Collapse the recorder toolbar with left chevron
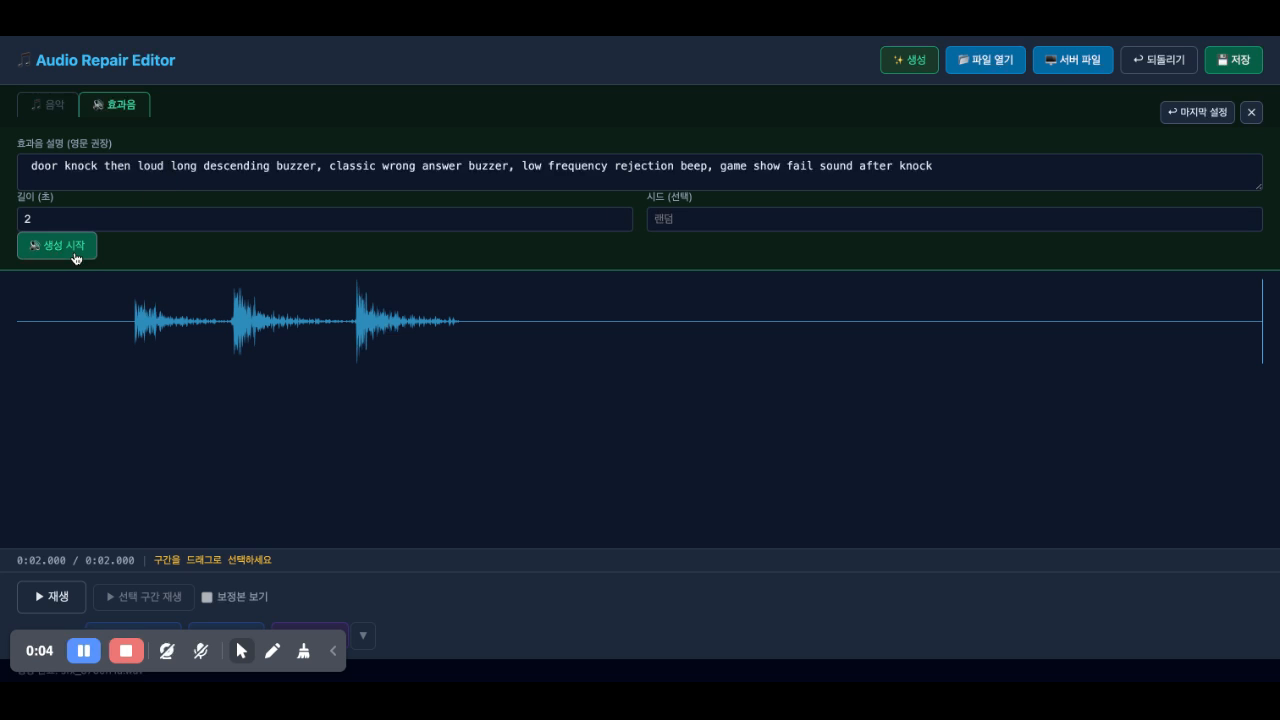 click(333, 651)
